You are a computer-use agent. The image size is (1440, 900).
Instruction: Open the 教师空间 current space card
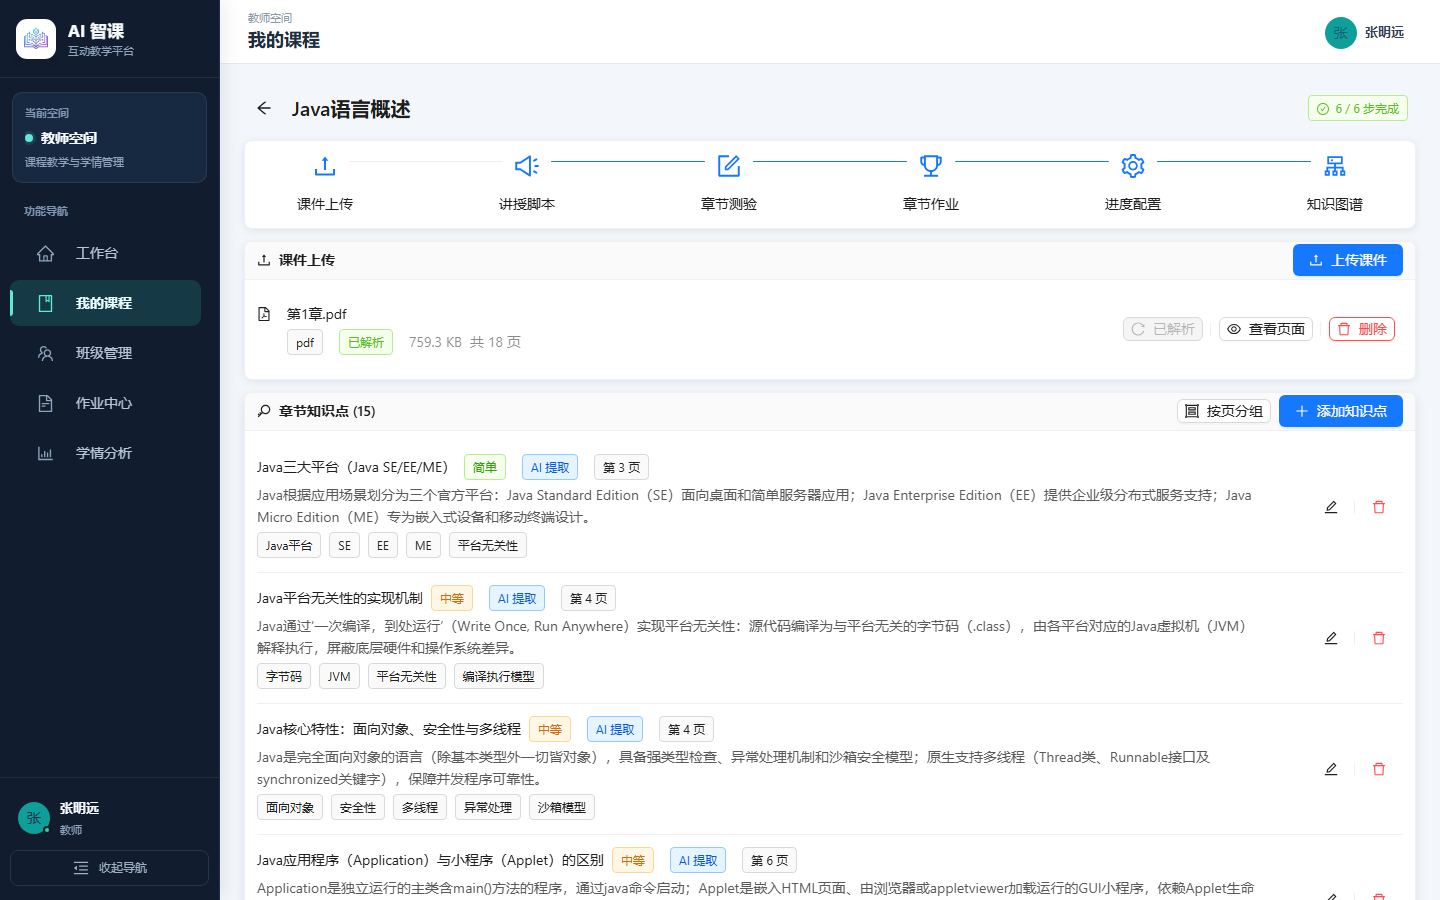(x=110, y=138)
